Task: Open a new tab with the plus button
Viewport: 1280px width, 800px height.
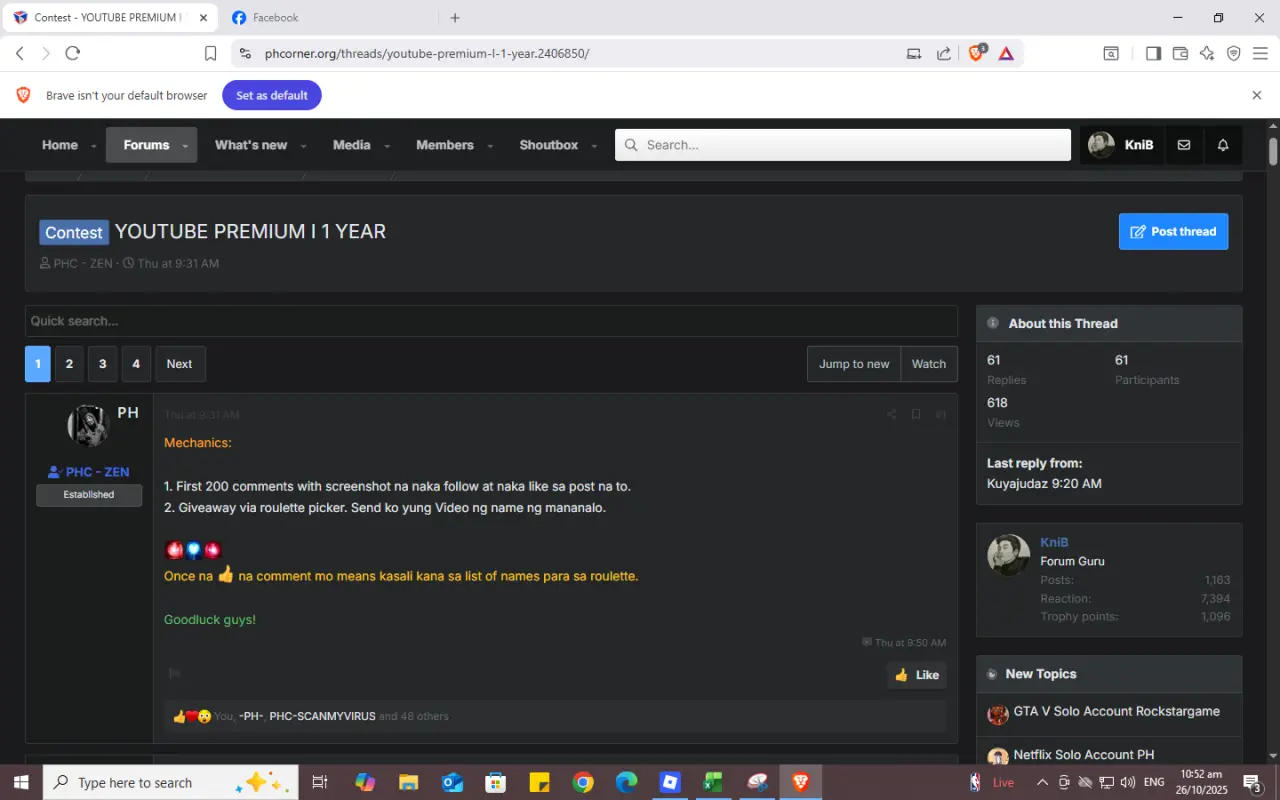Action: (455, 18)
